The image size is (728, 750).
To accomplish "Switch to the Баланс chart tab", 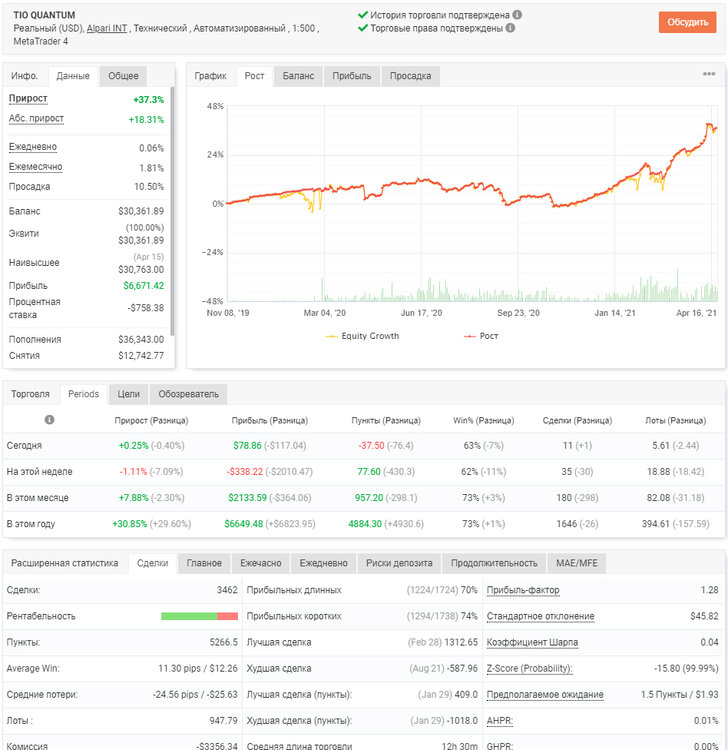I will pos(298,76).
